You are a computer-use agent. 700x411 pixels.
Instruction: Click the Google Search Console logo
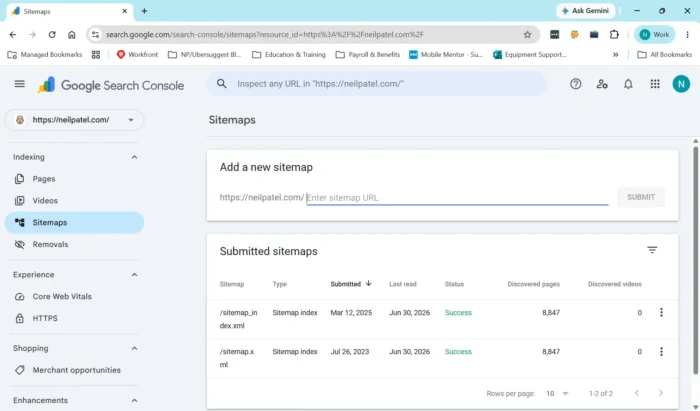111,85
